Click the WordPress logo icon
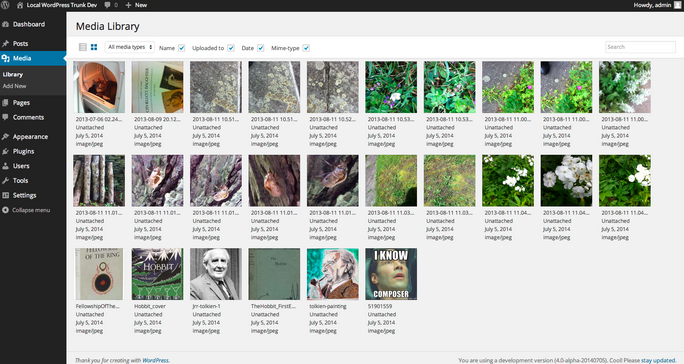The height and width of the screenshot is (364, 684). (x=5, y=5)
